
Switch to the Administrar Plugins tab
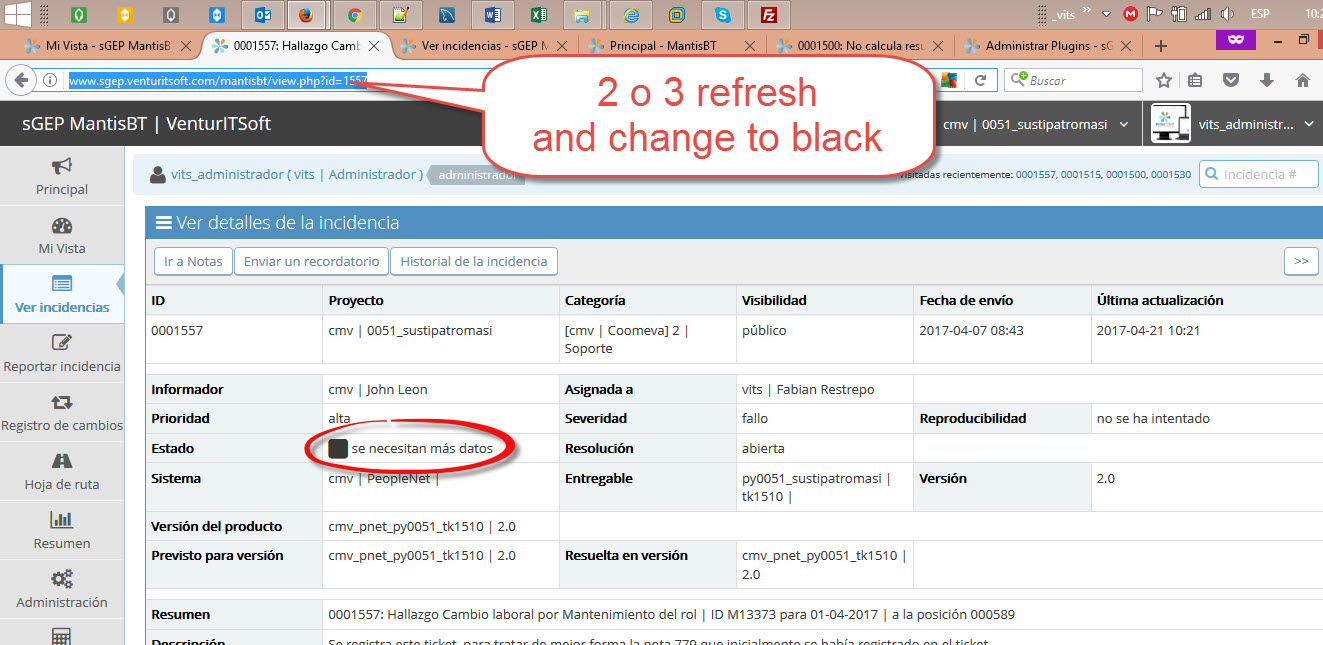[x=1049, y=46]
